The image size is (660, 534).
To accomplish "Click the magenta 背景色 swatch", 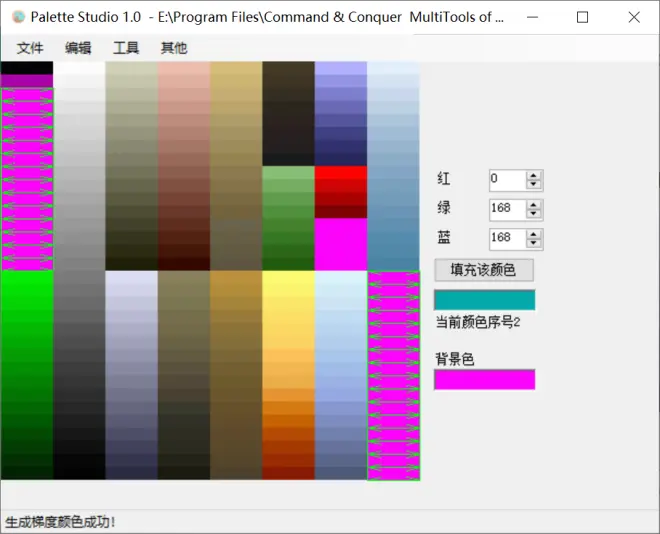I will pos(484,380).
